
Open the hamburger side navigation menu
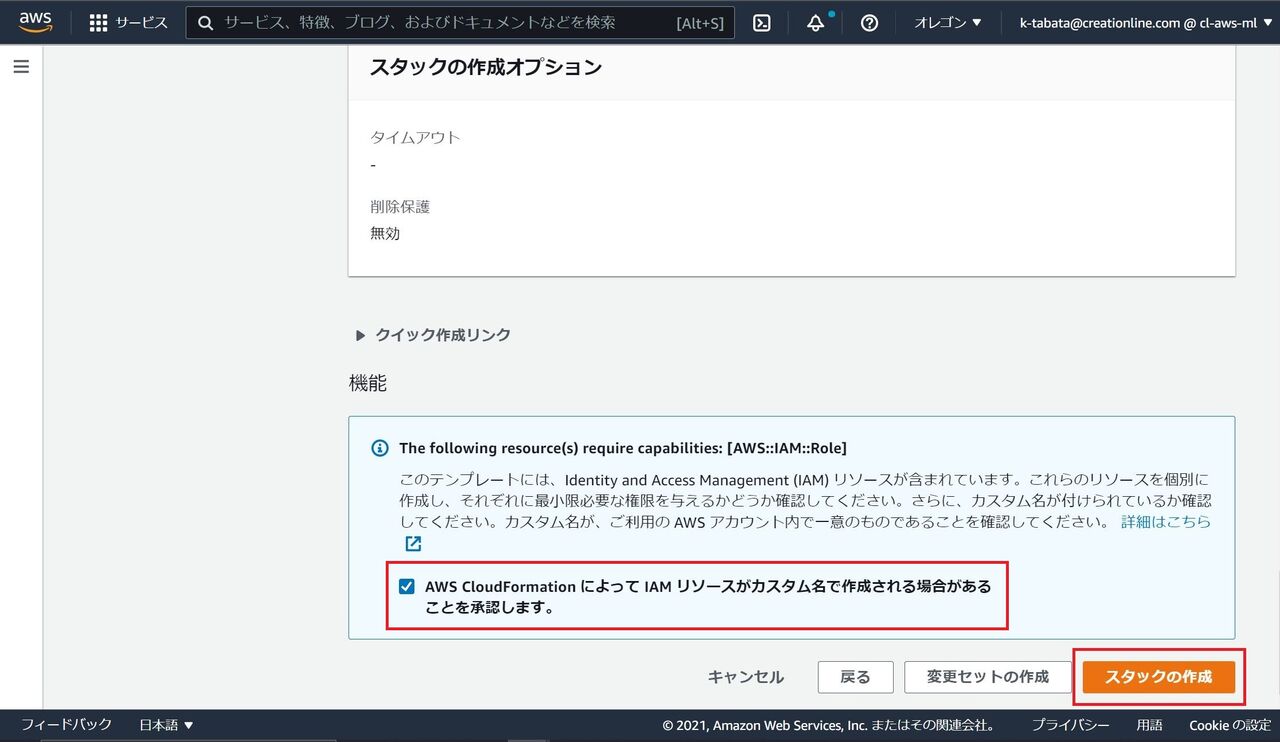pos(21,67)
